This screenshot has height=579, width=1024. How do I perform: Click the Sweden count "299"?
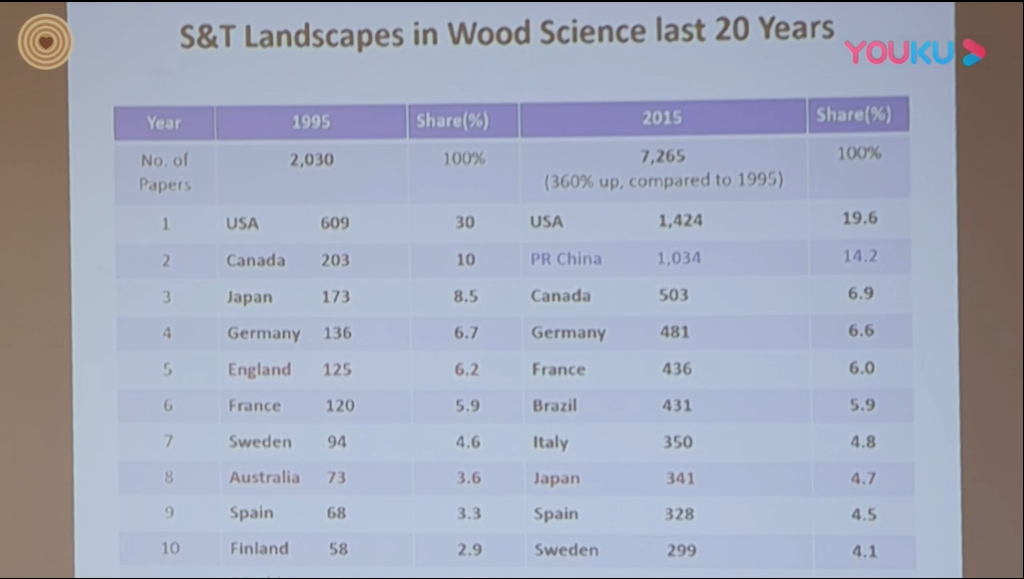pos(681,550)
